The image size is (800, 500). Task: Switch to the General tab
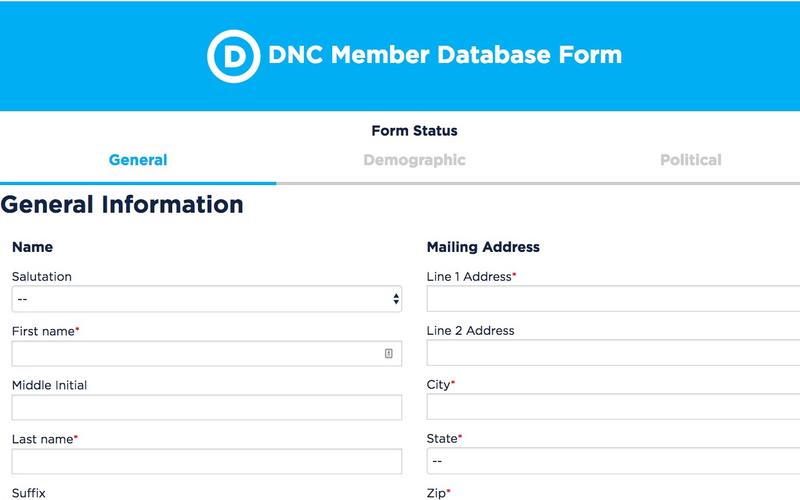pos(138,160)
